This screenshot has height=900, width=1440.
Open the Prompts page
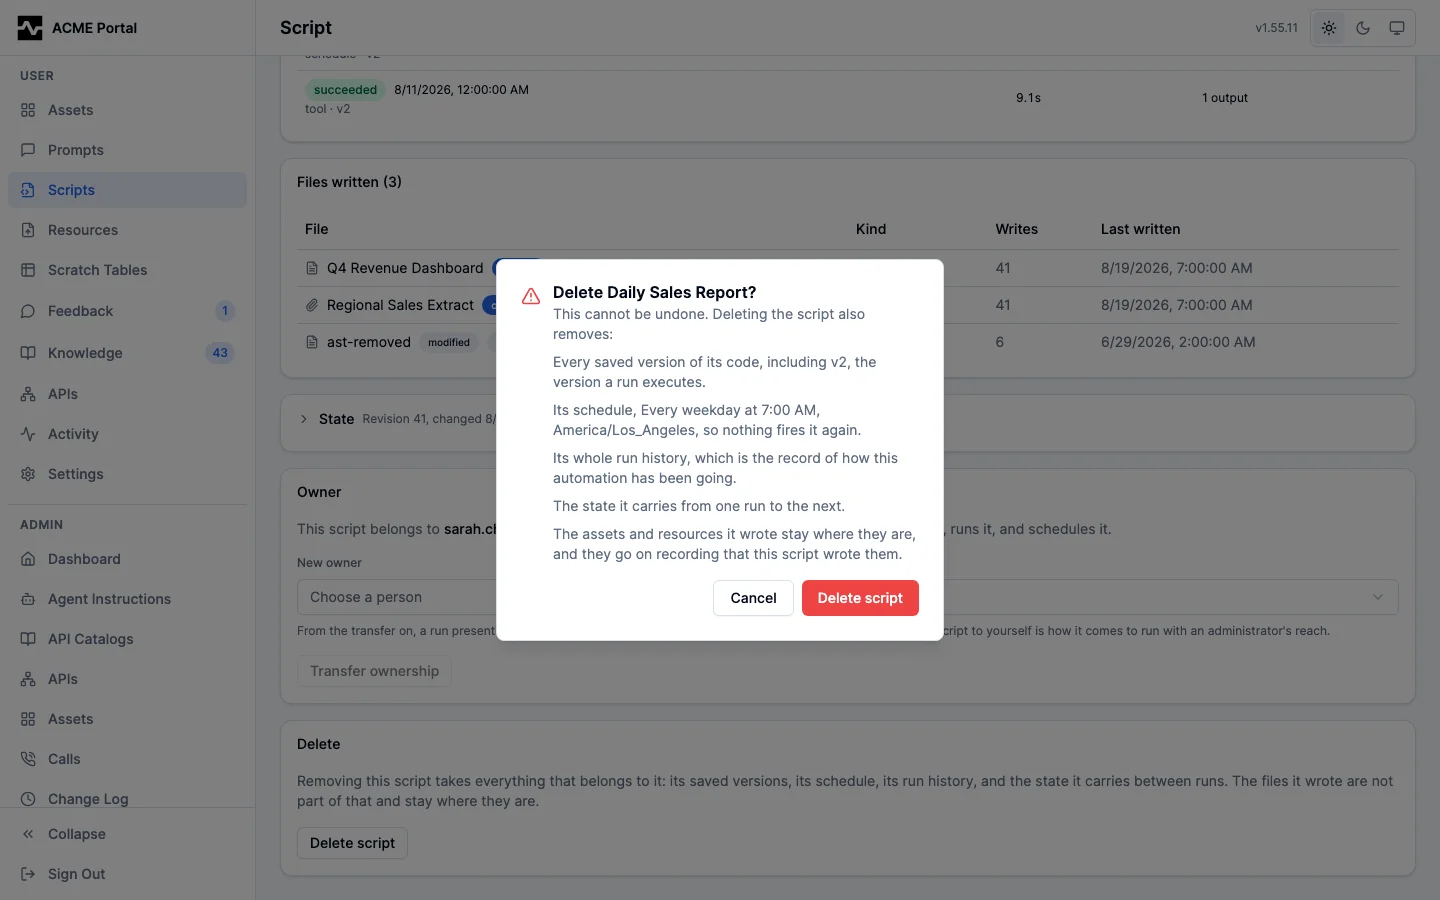[127, 150]
